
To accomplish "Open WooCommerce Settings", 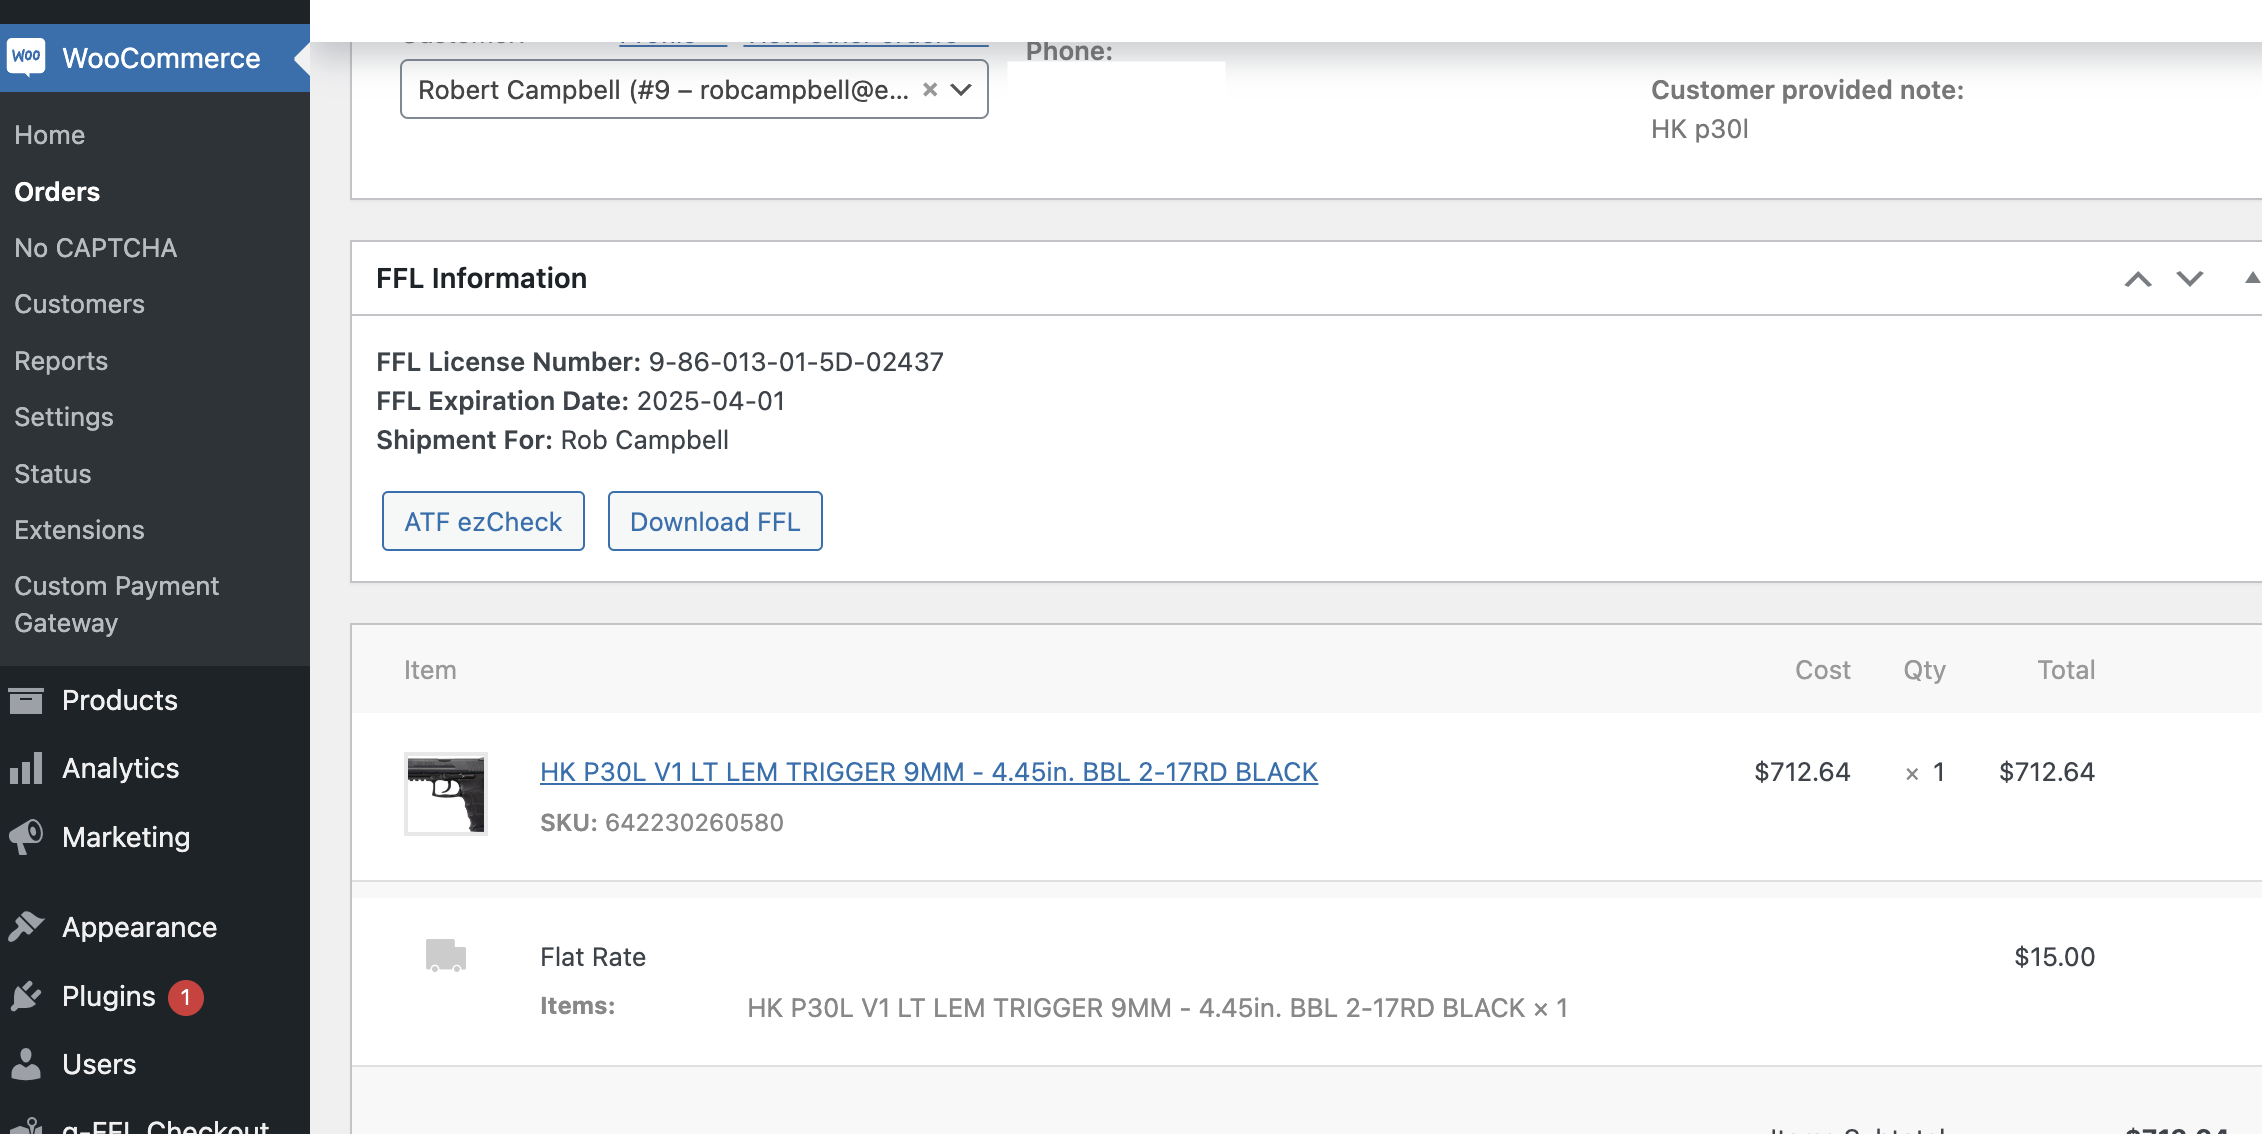I will tap(64, 417).
